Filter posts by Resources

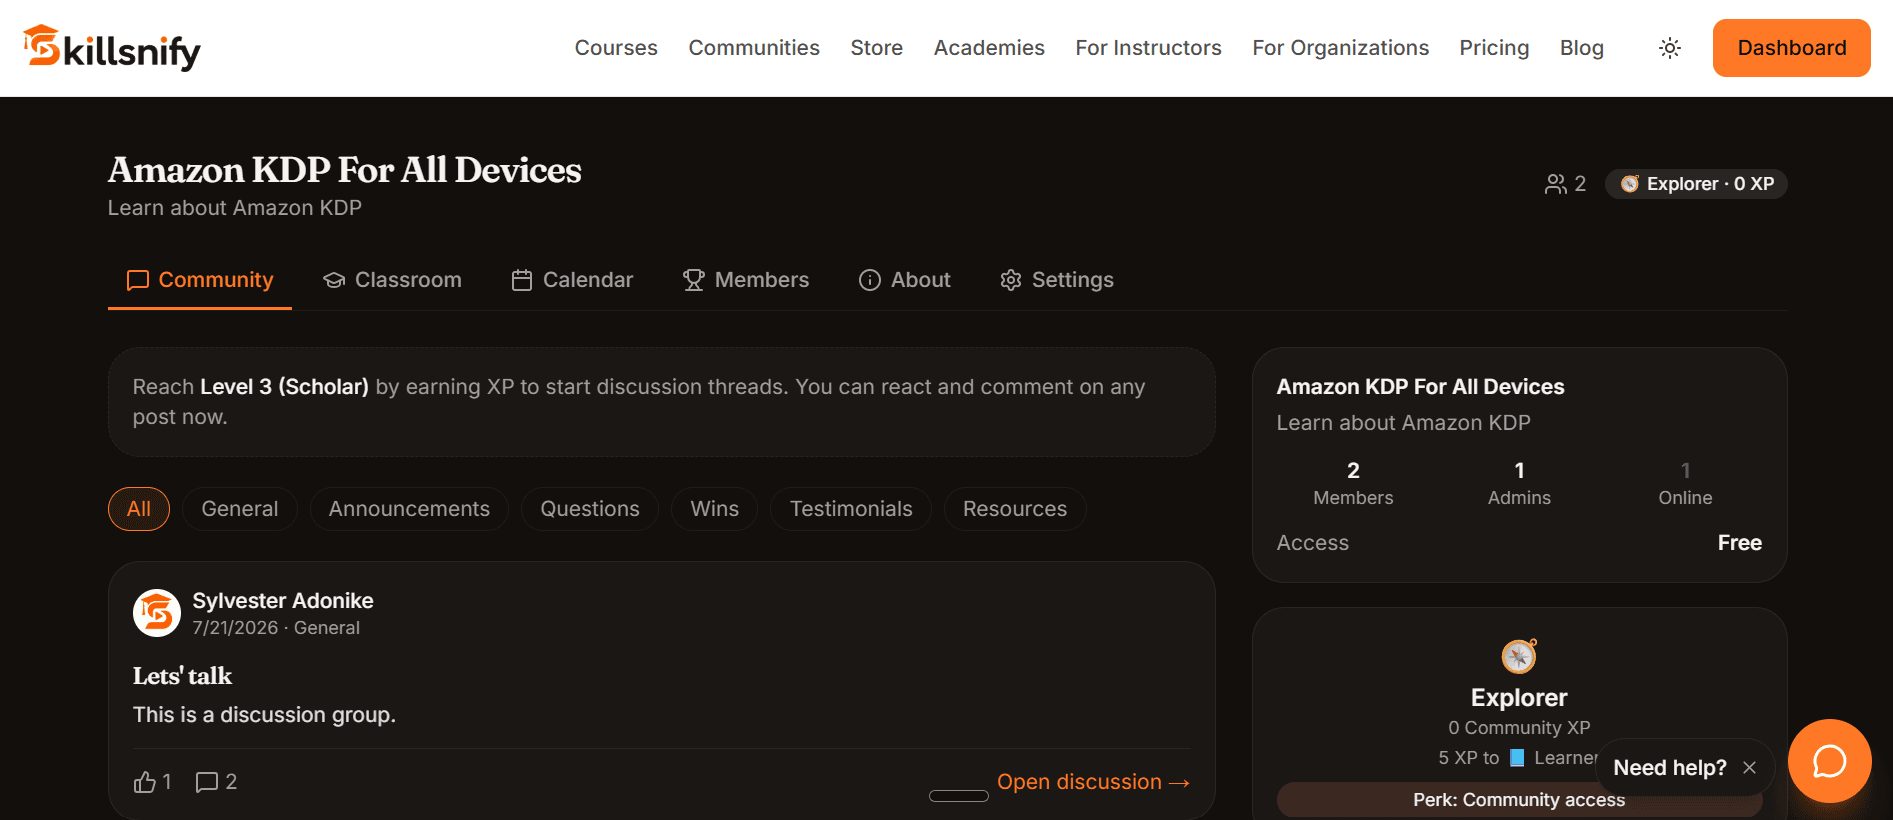1015,509
